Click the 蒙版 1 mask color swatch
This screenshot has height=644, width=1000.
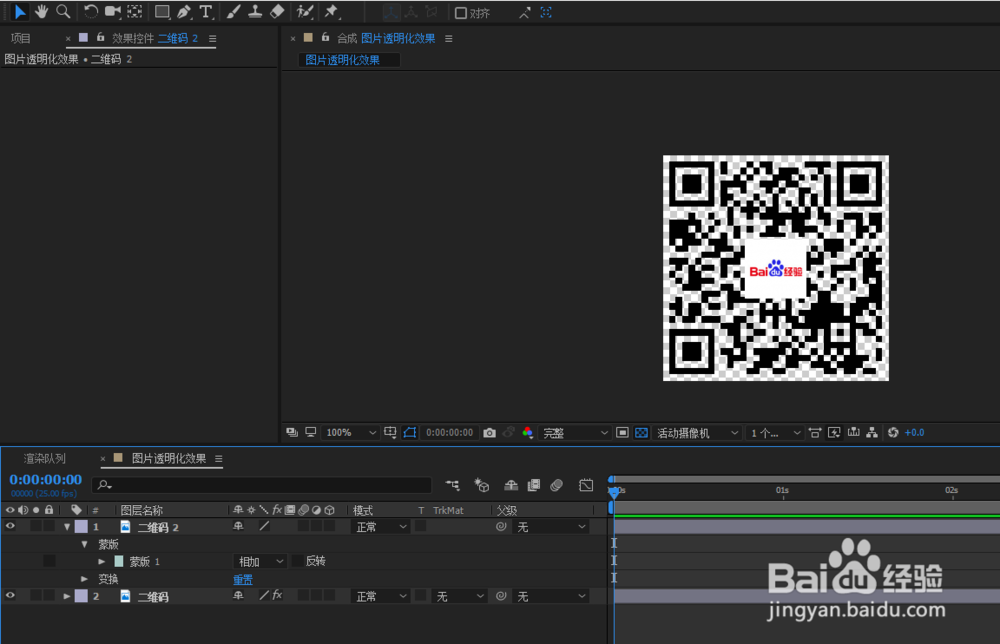(119, 562)
